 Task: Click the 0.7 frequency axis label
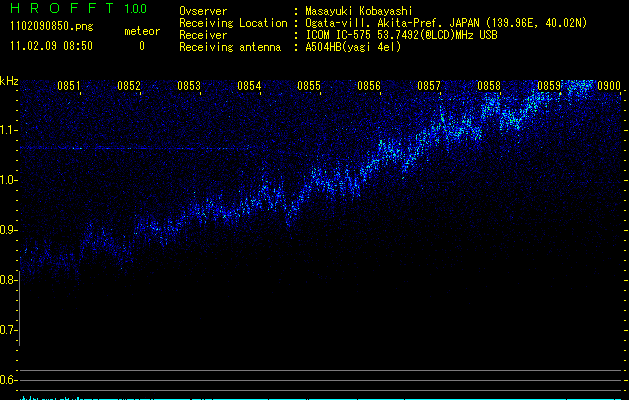pos(8,330)
